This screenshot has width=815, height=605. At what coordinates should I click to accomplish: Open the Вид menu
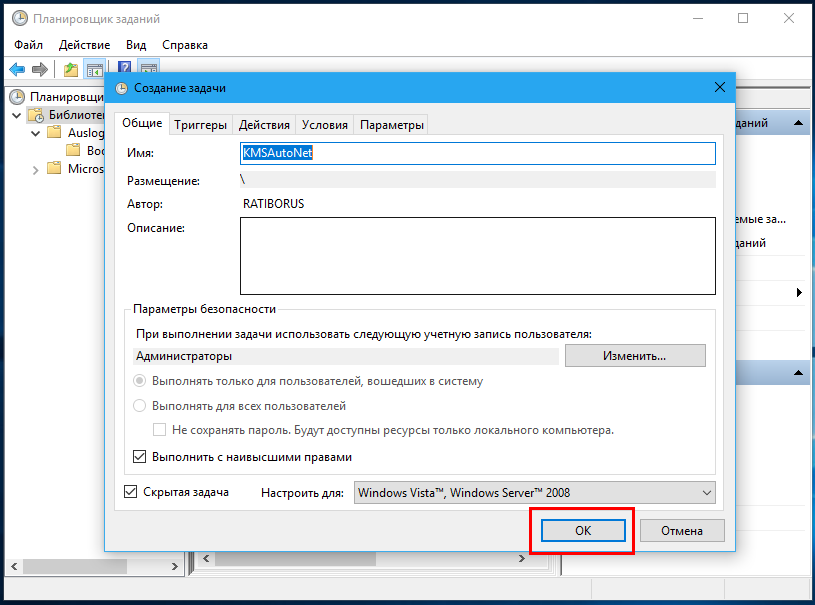tap(136, 45)
